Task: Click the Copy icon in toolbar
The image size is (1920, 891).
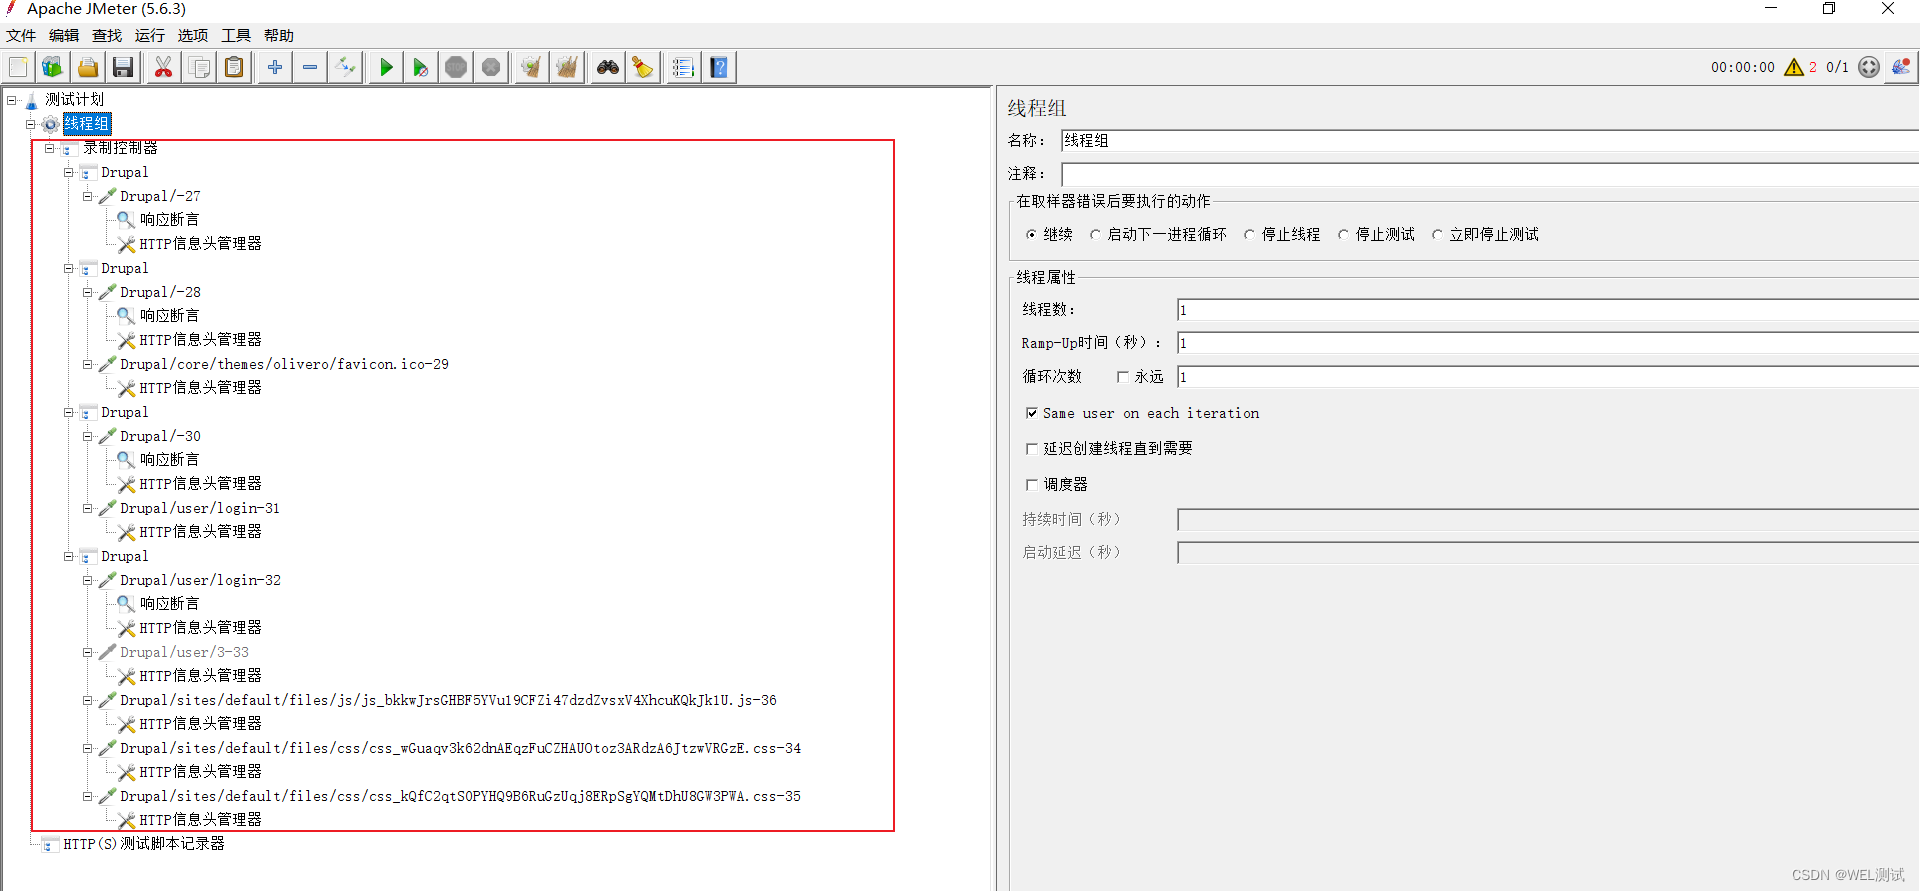Action: pos(199,67)
